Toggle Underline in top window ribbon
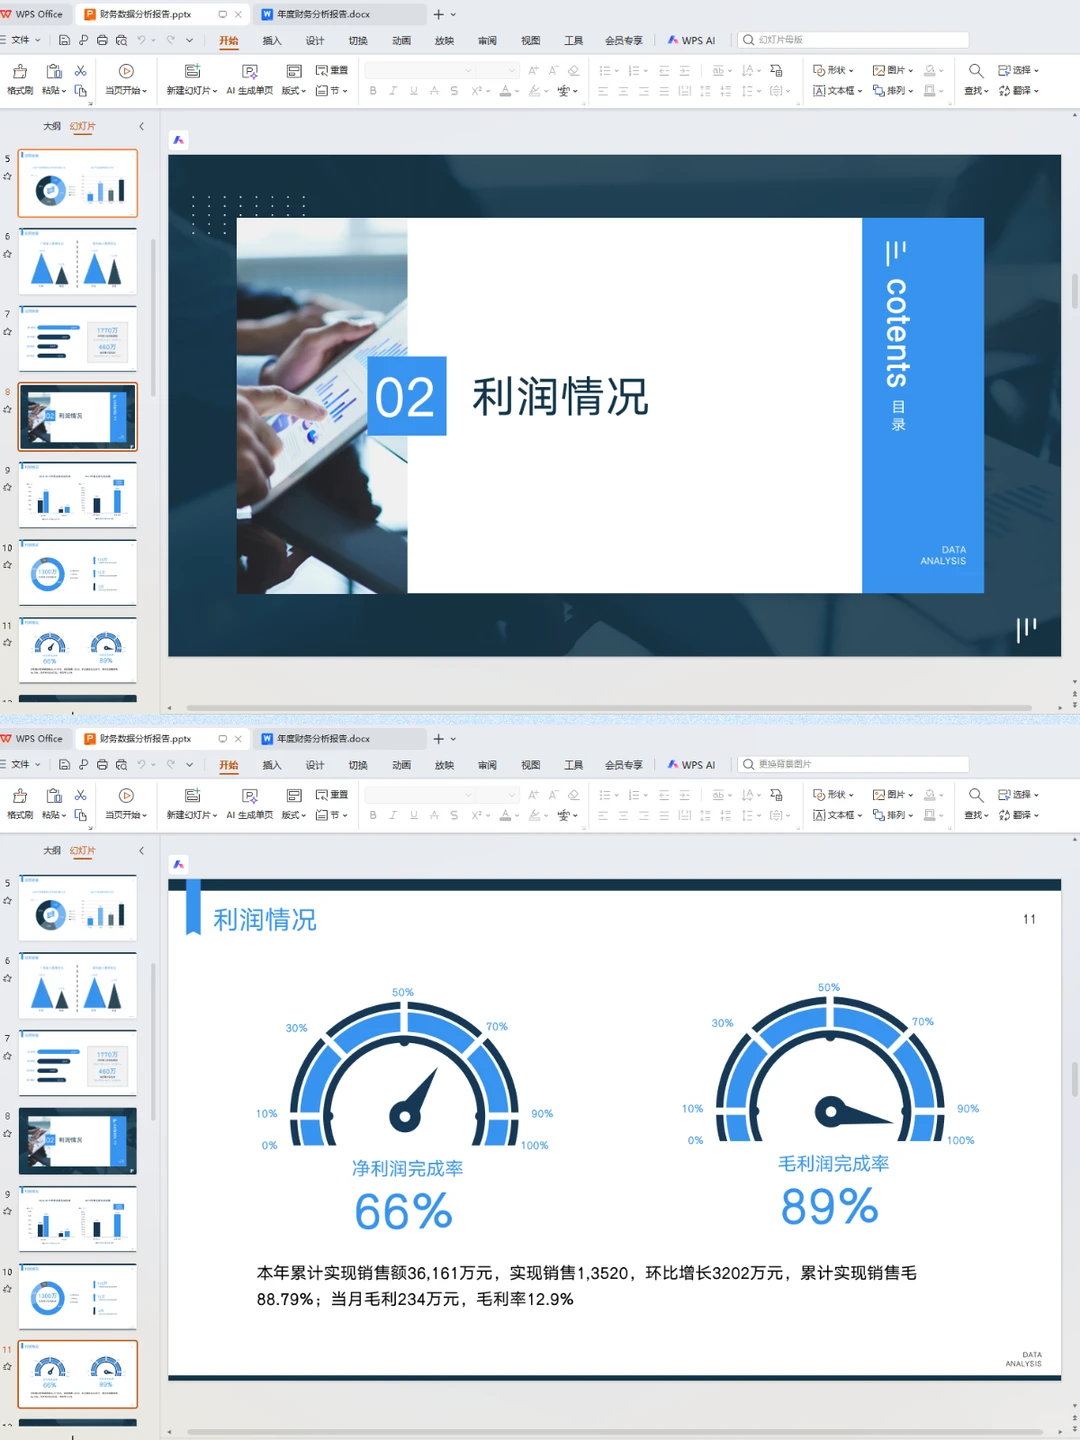 pyautogui.click(x=413, y=91)
